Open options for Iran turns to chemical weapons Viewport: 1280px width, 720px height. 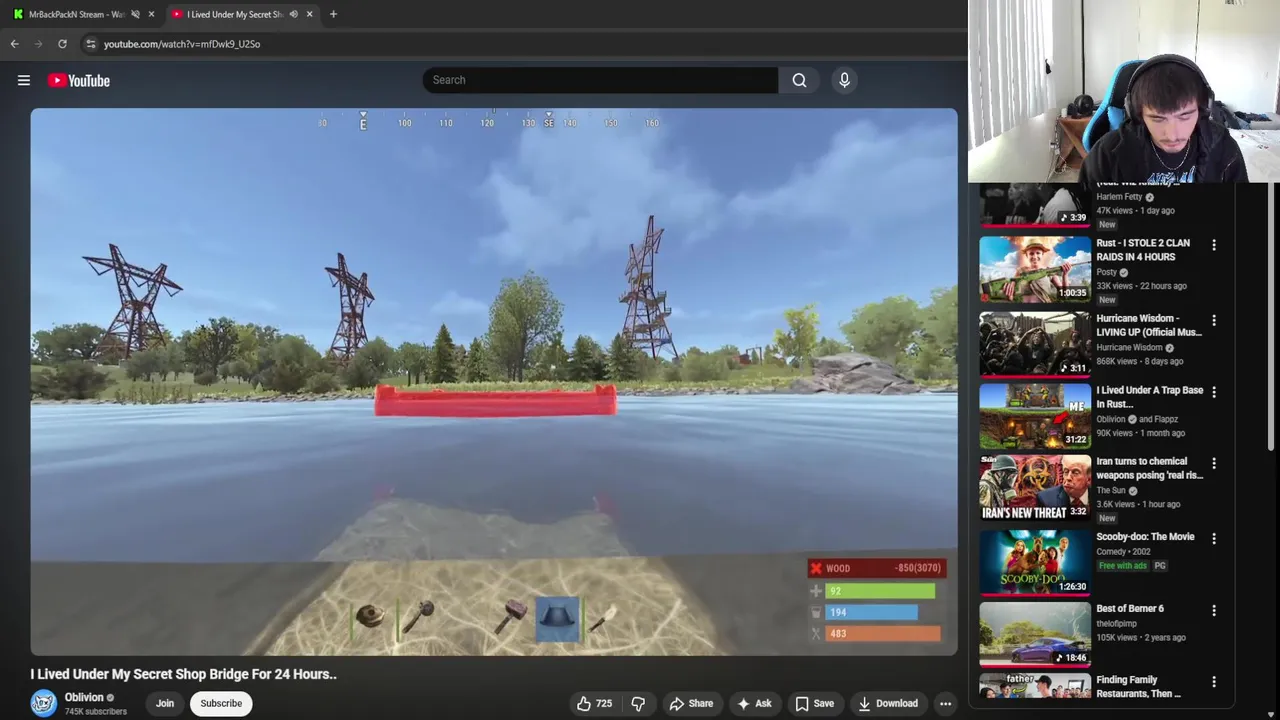1214,464
